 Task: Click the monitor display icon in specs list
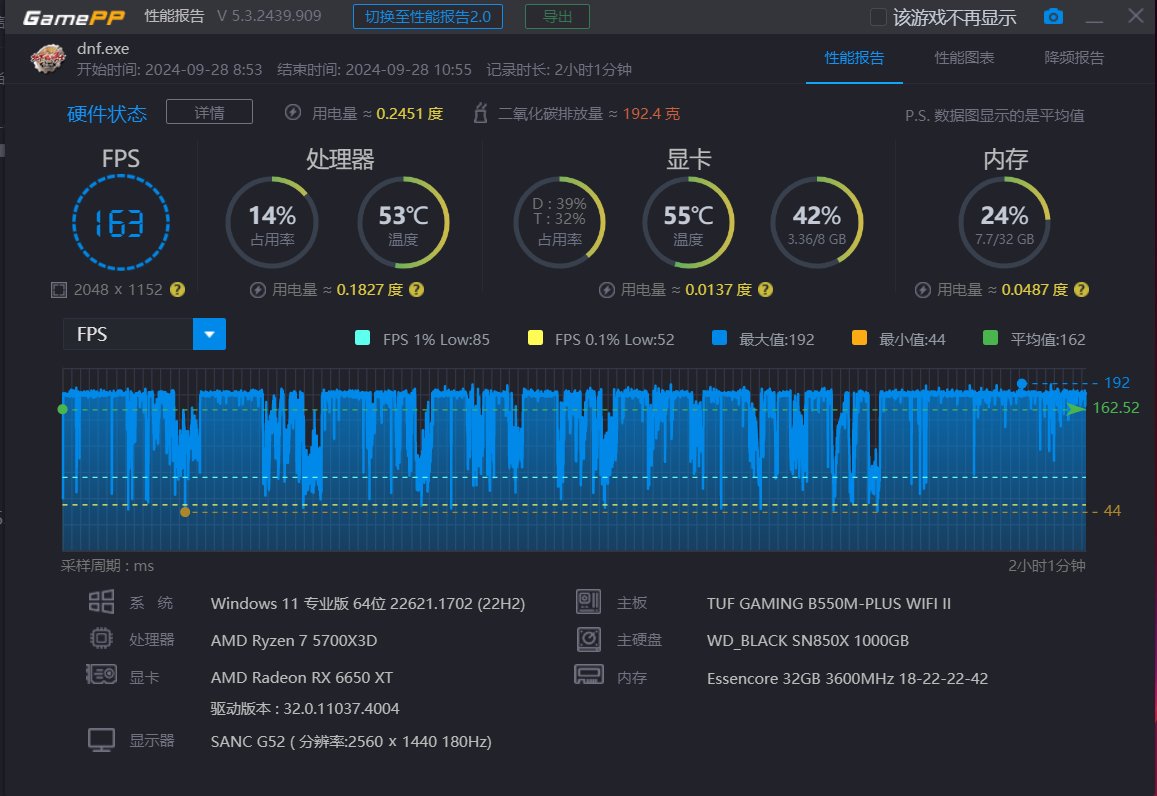(x=101, y=739)
